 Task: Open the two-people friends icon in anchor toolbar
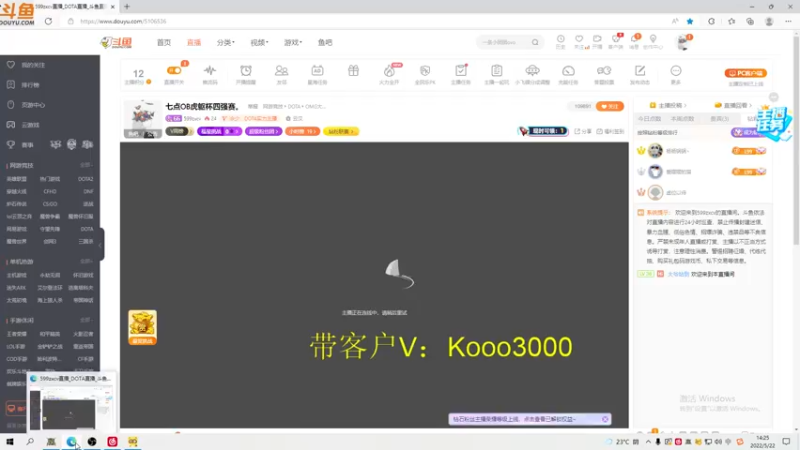(x=282, y=70)
